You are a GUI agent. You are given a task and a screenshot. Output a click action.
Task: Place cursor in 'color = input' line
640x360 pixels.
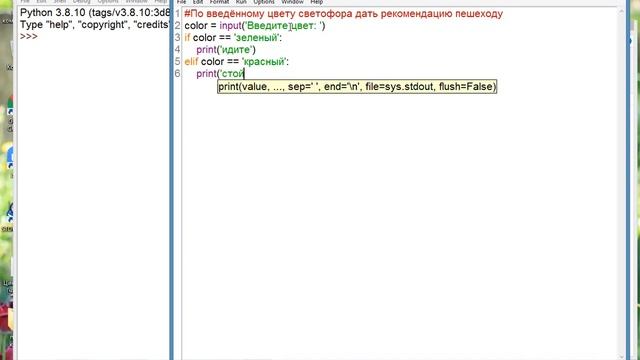coord(255,26)
